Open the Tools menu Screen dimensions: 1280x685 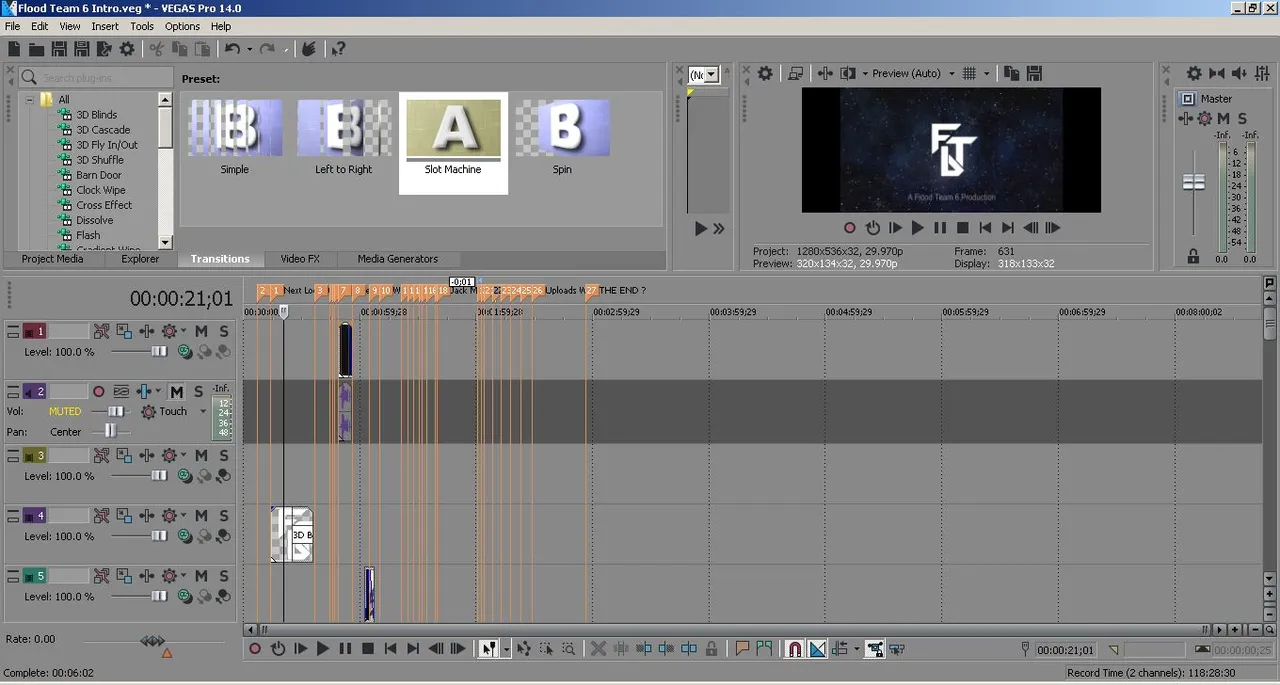[x=142, y=26]
